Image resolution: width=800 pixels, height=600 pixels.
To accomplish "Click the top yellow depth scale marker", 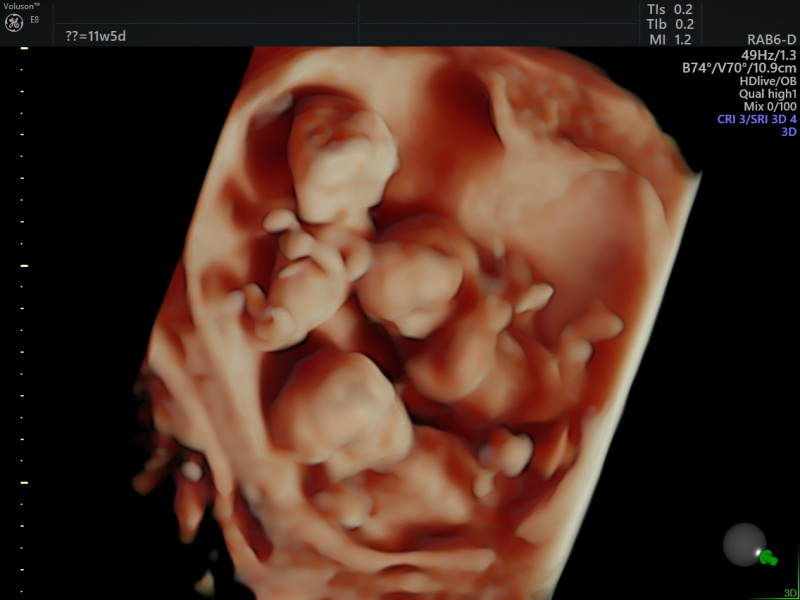I will (x=24, y=48).
